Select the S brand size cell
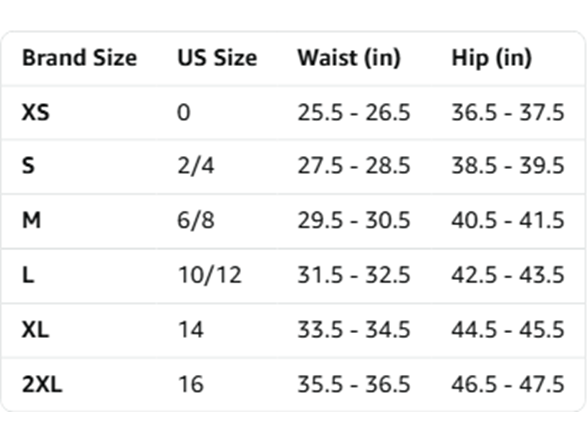The image size is (588, 441). click(28, 166)
